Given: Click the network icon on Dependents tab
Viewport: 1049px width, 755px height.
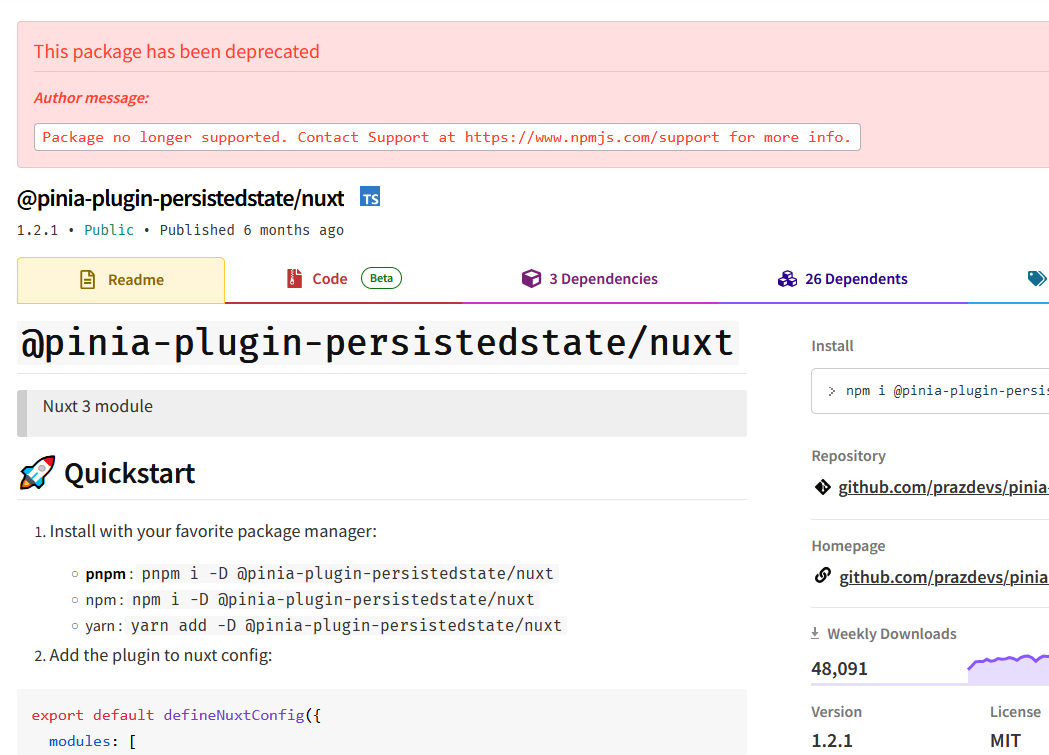Looking at the screenshot, I should tap(787, 279).
